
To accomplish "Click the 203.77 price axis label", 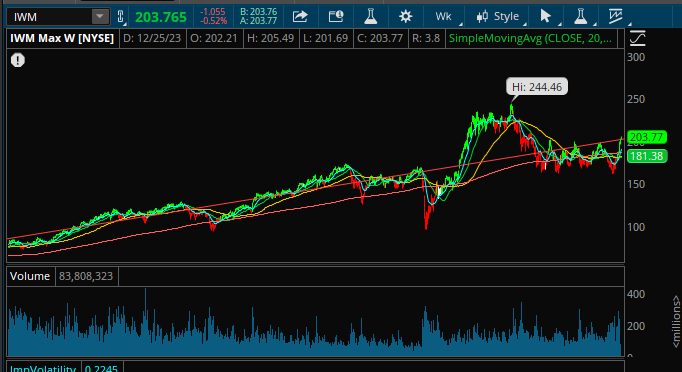I will [647, 137].
